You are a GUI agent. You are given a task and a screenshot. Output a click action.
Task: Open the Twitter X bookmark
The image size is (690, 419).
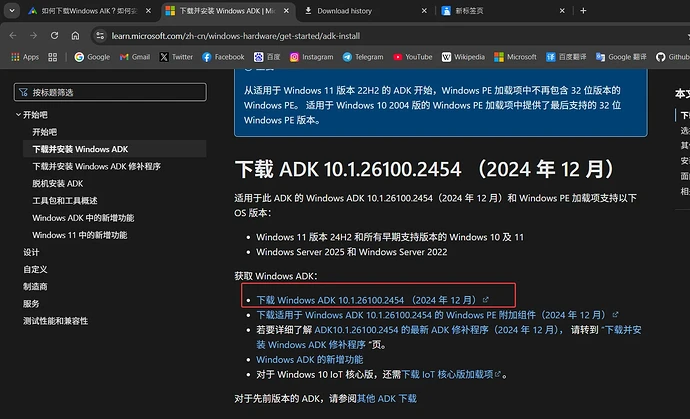point(175,57)
